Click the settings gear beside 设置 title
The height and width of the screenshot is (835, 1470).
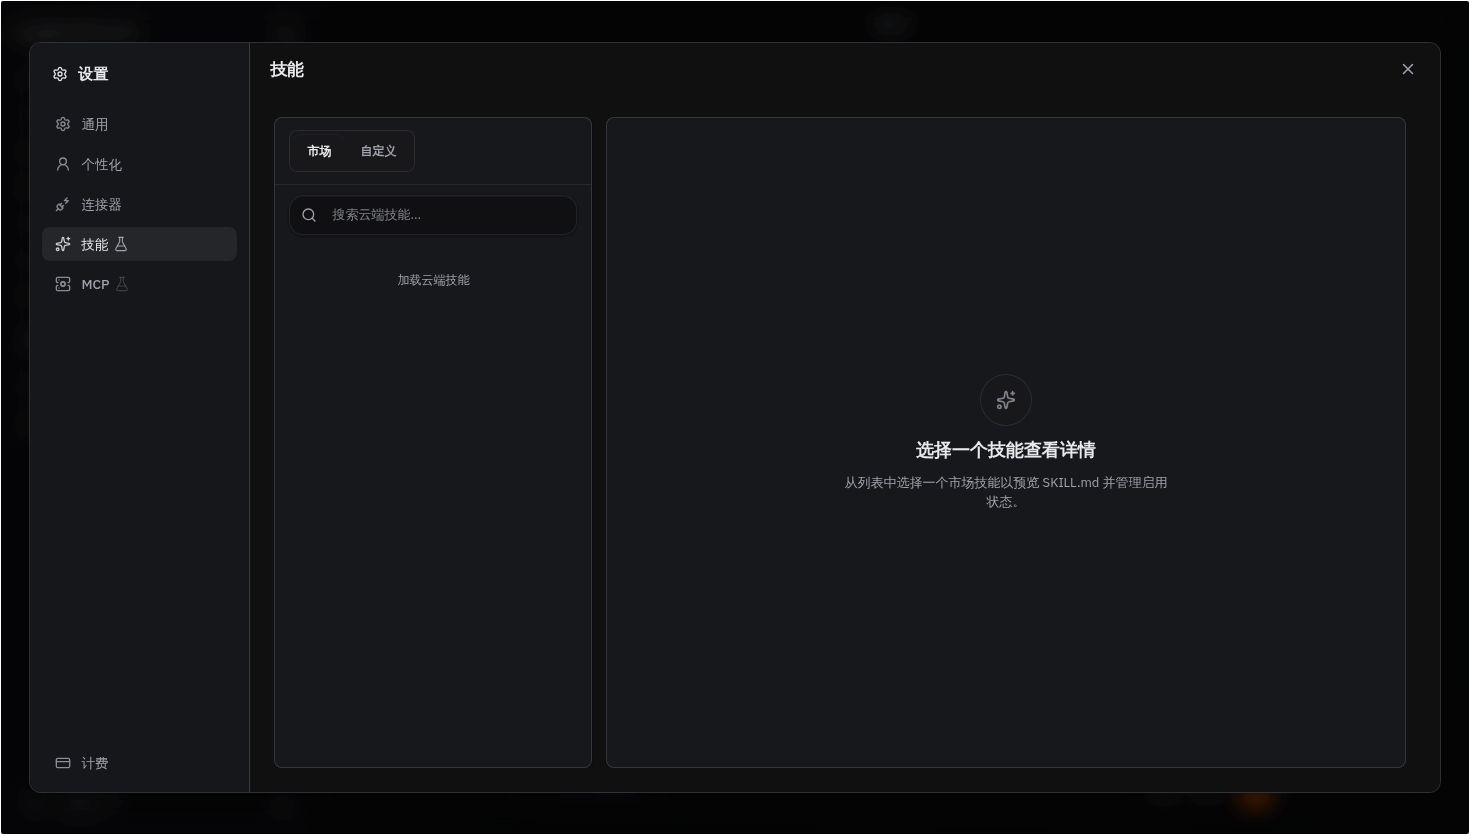click(60, 74)
